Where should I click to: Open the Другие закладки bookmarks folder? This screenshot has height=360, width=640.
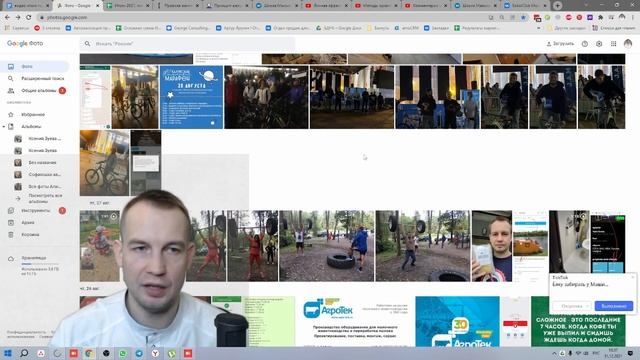pyautogui.click(x=567, y=28)
